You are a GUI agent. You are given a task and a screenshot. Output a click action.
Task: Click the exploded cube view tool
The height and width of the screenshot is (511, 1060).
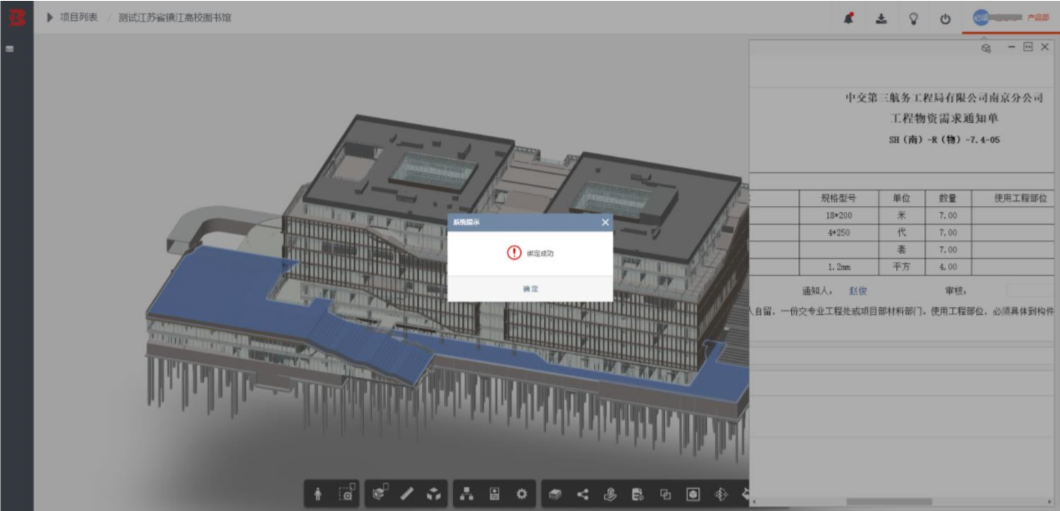click(x=434, y=495)
